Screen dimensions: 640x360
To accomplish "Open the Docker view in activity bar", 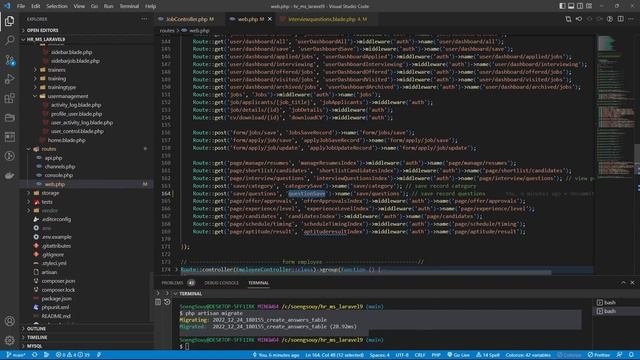I will (x=9, y=175).
